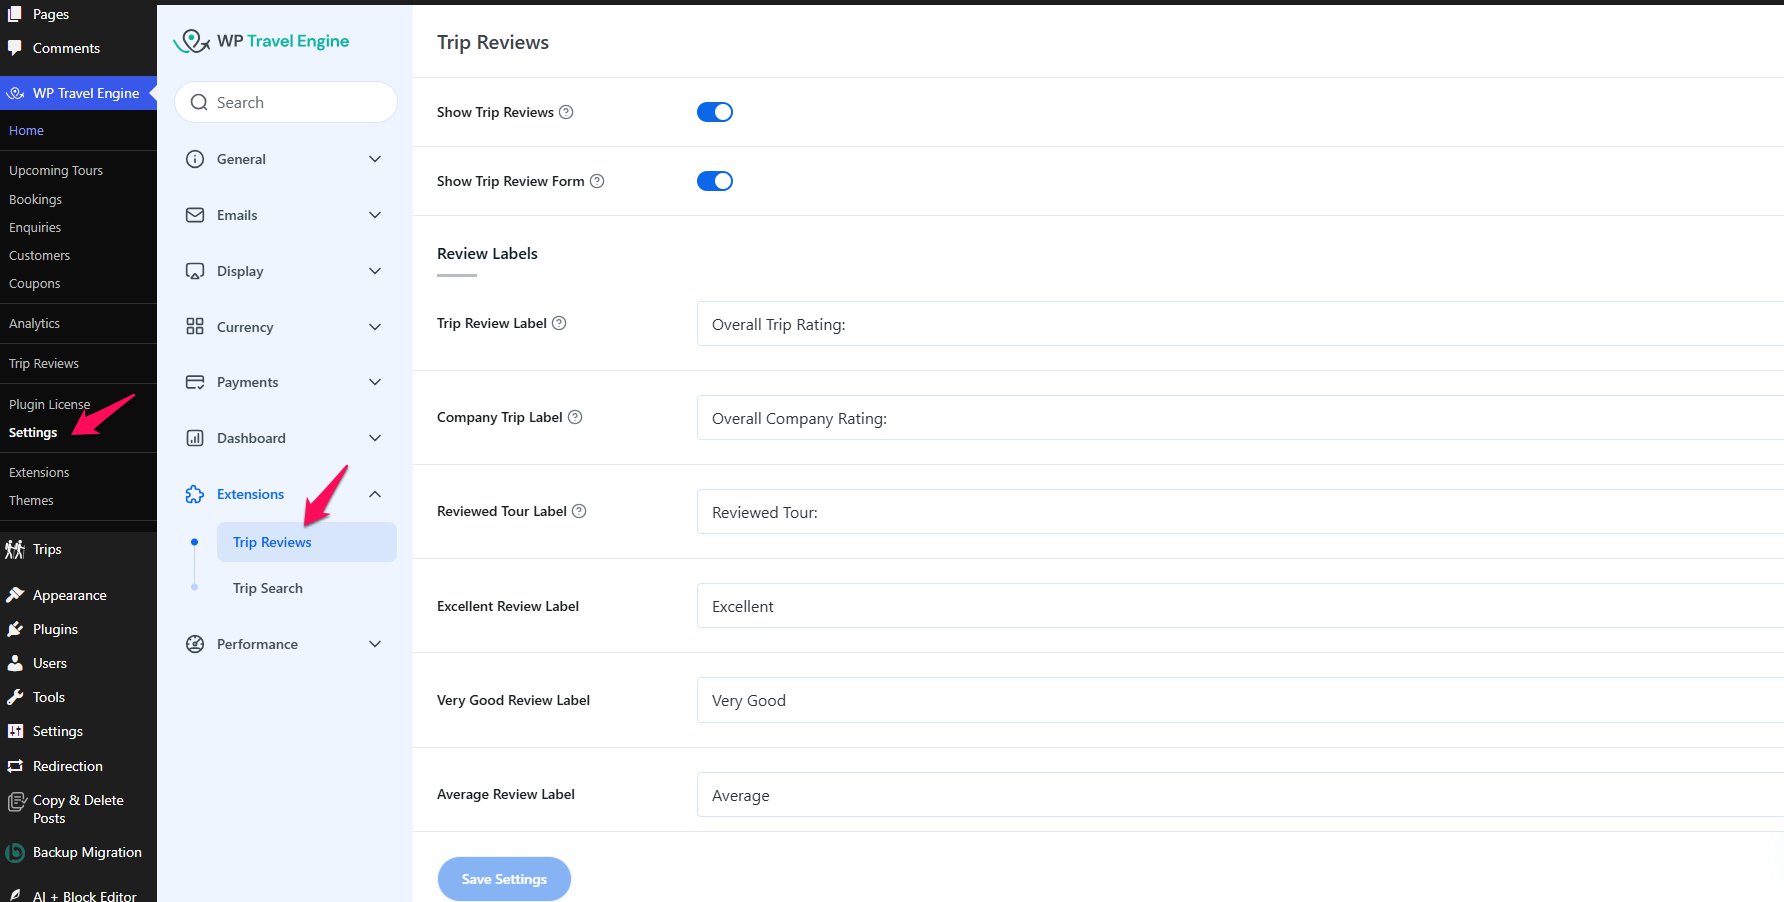This screenshot has width=1784, height=902.
Task: Open Bookings in the admin sidebar
Action: 36,199
